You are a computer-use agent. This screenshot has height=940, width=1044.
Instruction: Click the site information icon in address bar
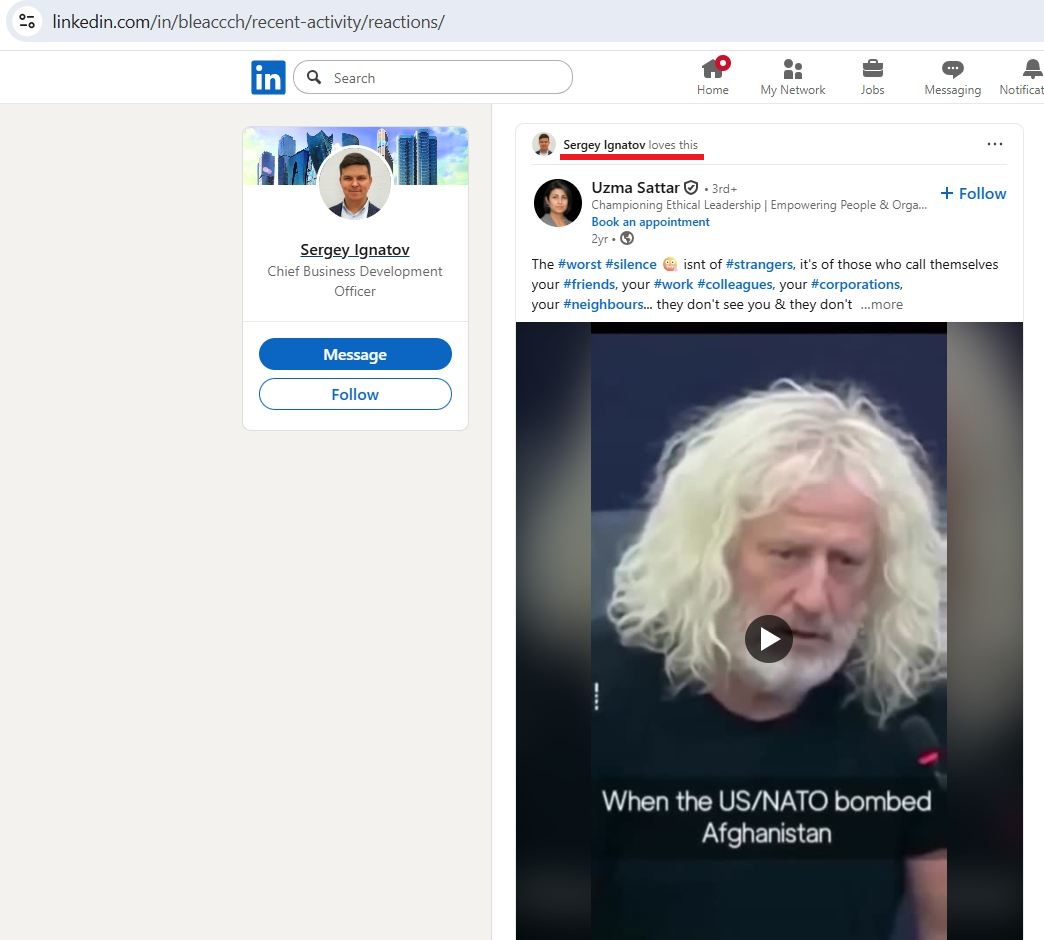tap(27, 21)
